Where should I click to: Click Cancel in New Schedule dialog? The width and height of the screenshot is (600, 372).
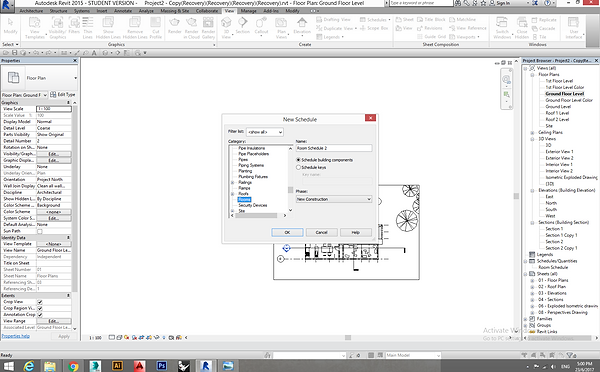(321, 232)
